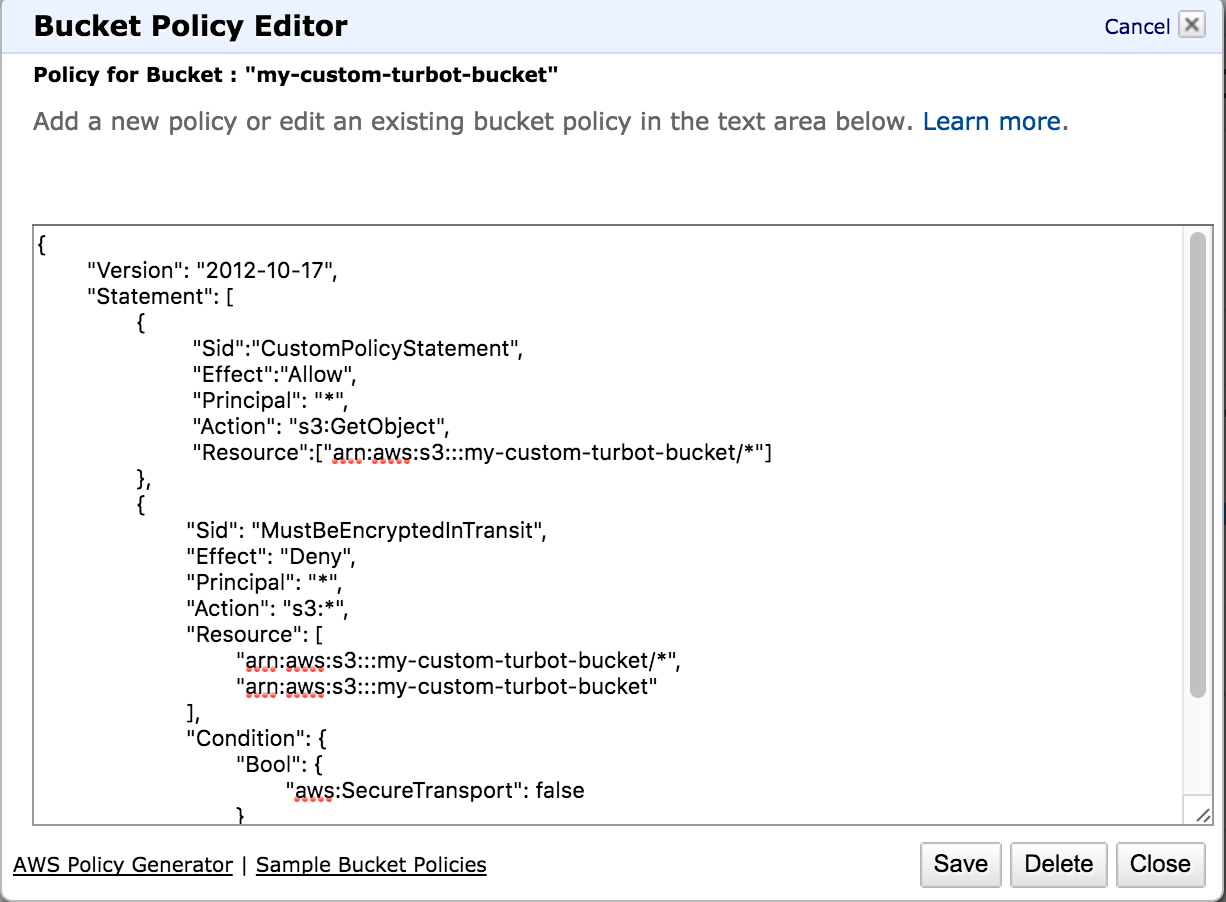Open the Learn more link
This screenshot has height=902, width=1226.
[x=991, y=122]
